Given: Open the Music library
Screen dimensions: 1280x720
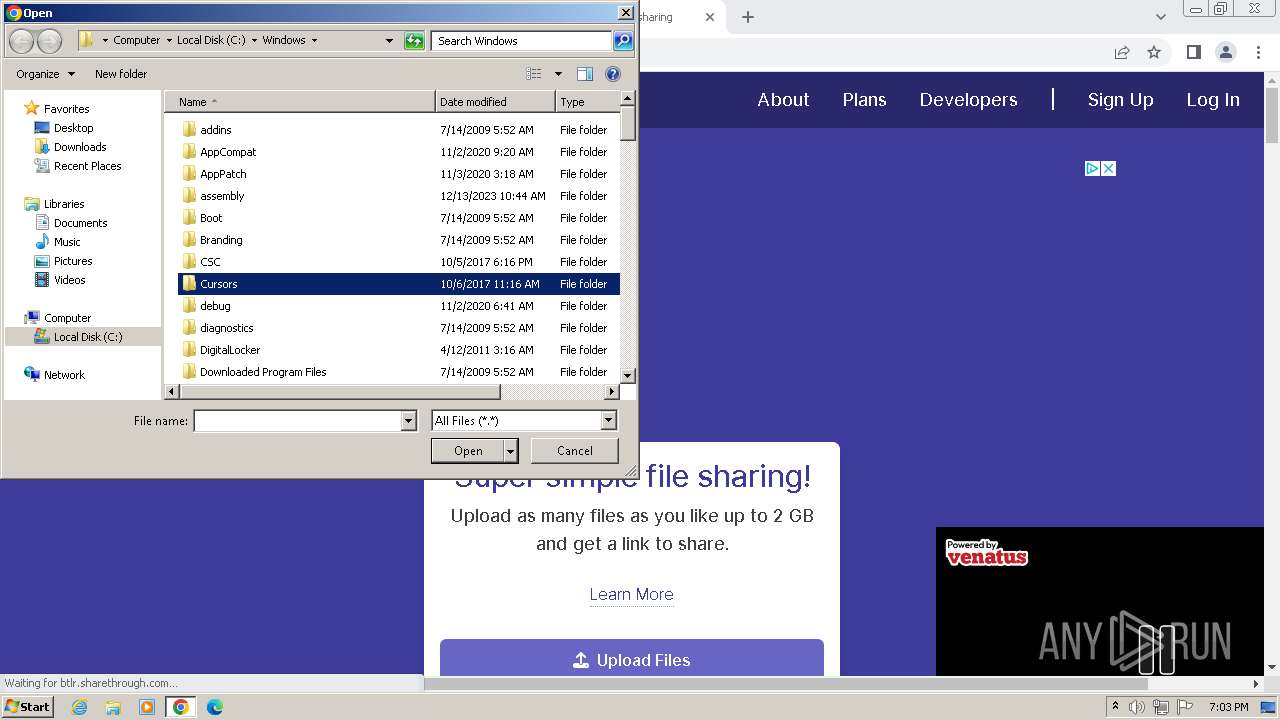Looking at the screenshot, I should pyautogui.click(x=67, y=242).
